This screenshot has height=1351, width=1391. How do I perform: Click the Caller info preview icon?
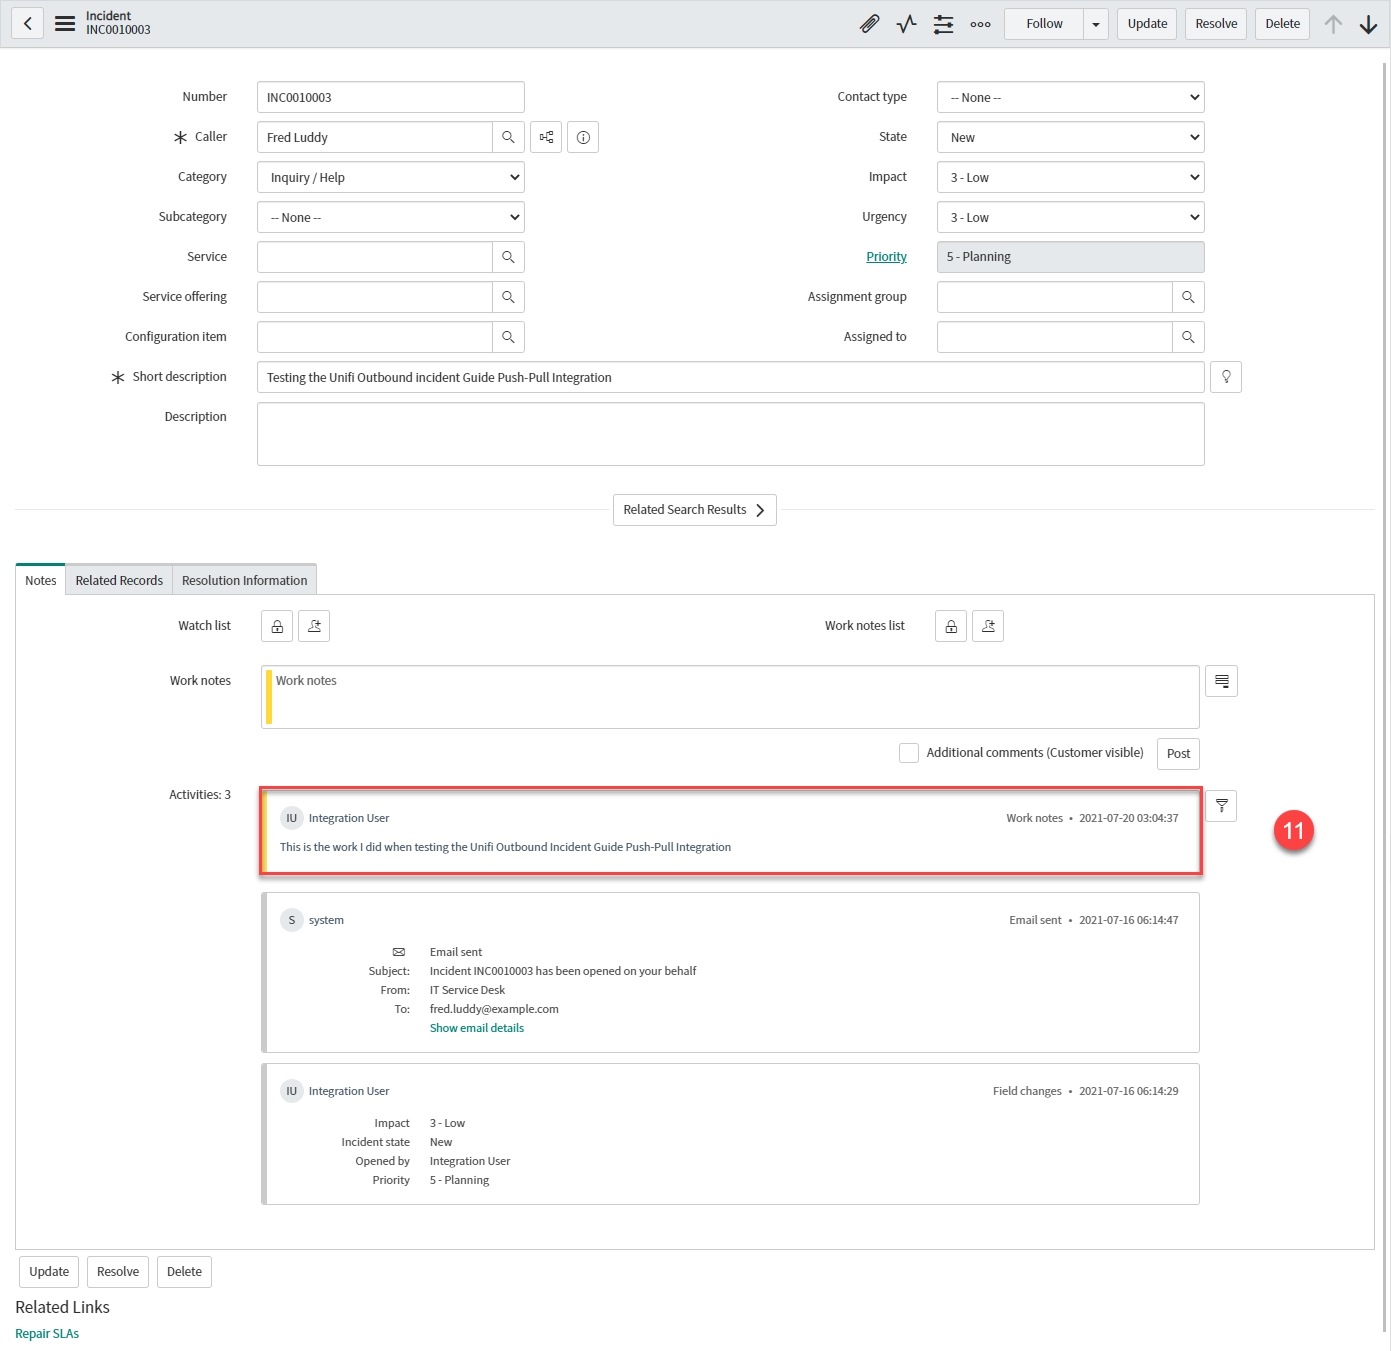[583, 137]
